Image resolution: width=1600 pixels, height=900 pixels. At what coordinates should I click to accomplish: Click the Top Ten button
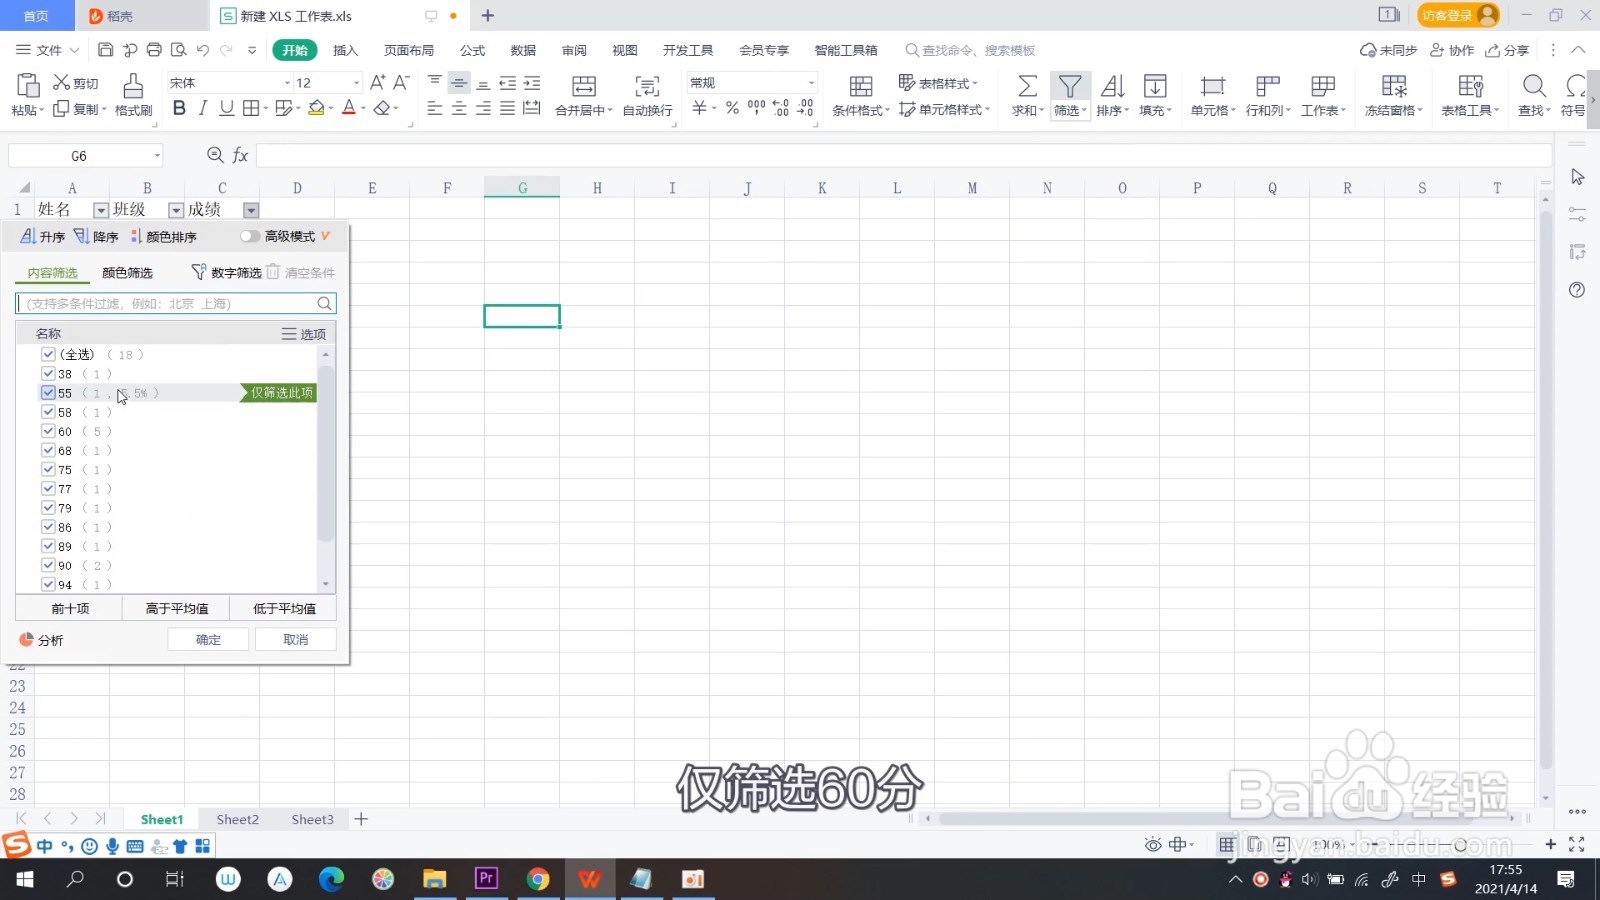69,608
